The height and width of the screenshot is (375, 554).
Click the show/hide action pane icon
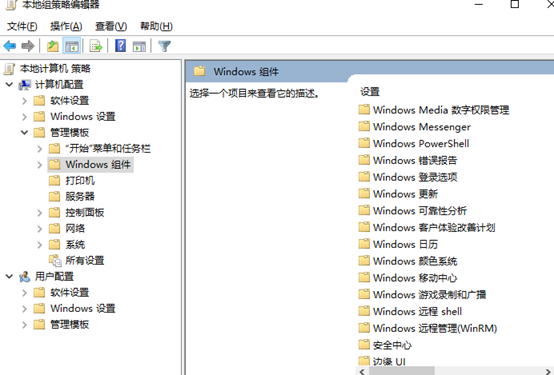[x=139, y=46]
